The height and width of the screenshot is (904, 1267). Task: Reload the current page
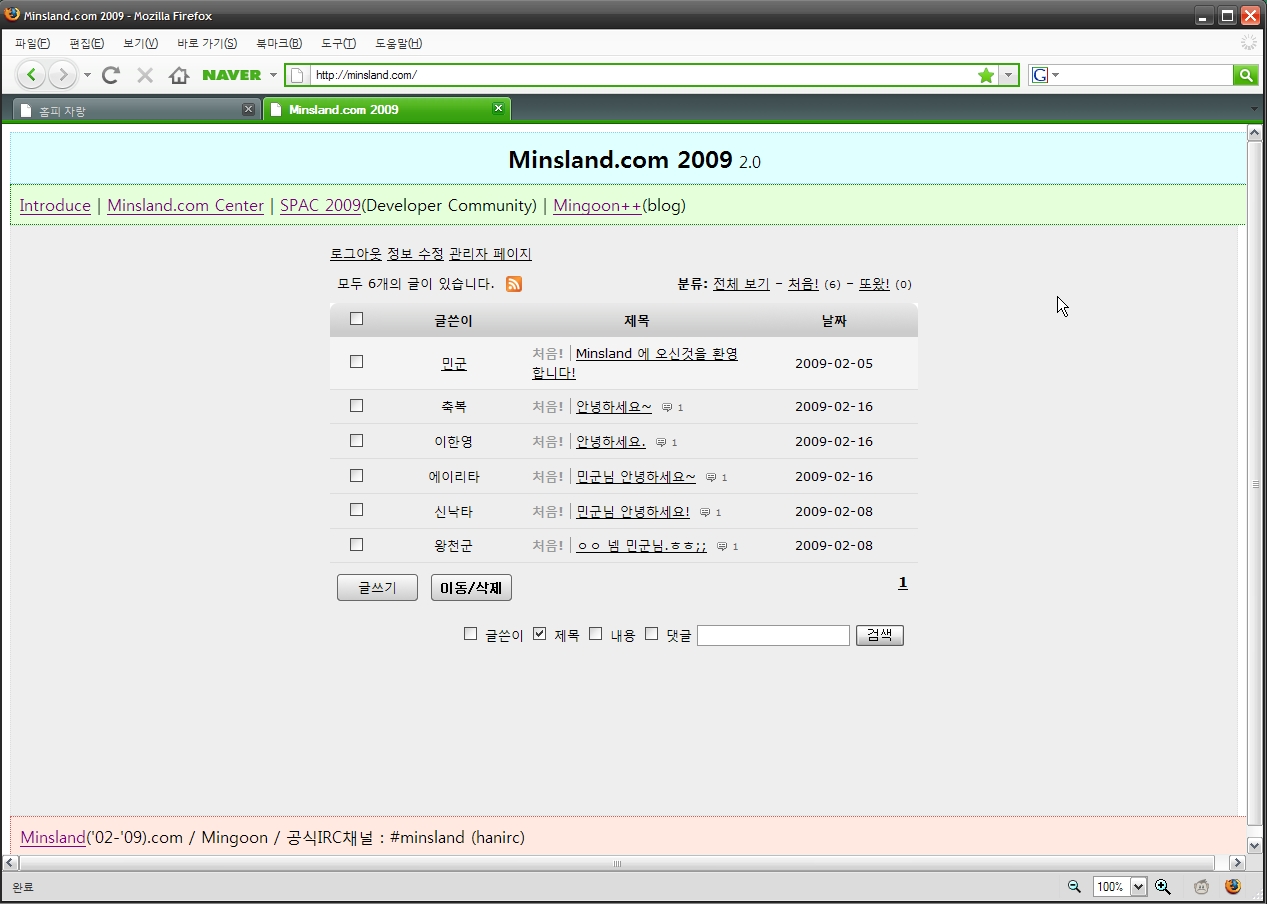pyautogui.click(x=111, y=75)
